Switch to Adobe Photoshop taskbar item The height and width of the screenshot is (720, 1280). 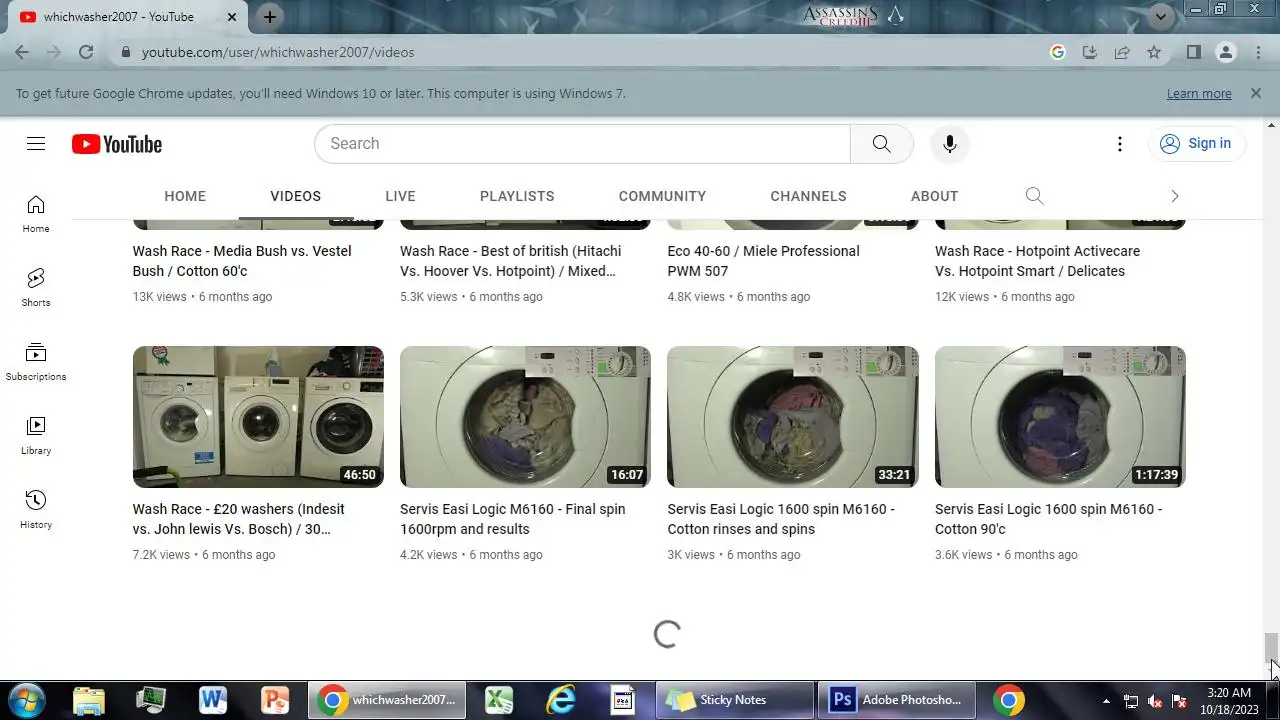(898, 700)
